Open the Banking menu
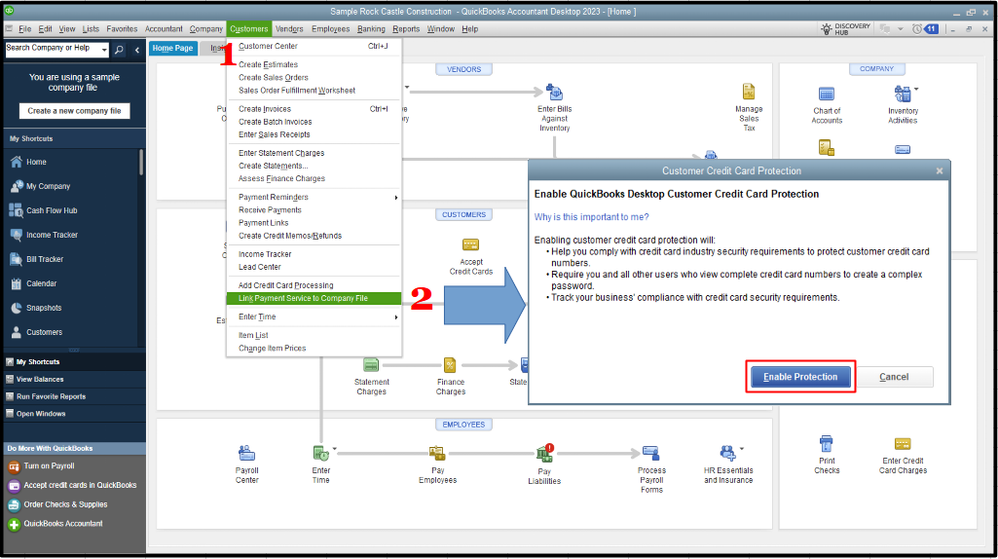 pos(371,29)
